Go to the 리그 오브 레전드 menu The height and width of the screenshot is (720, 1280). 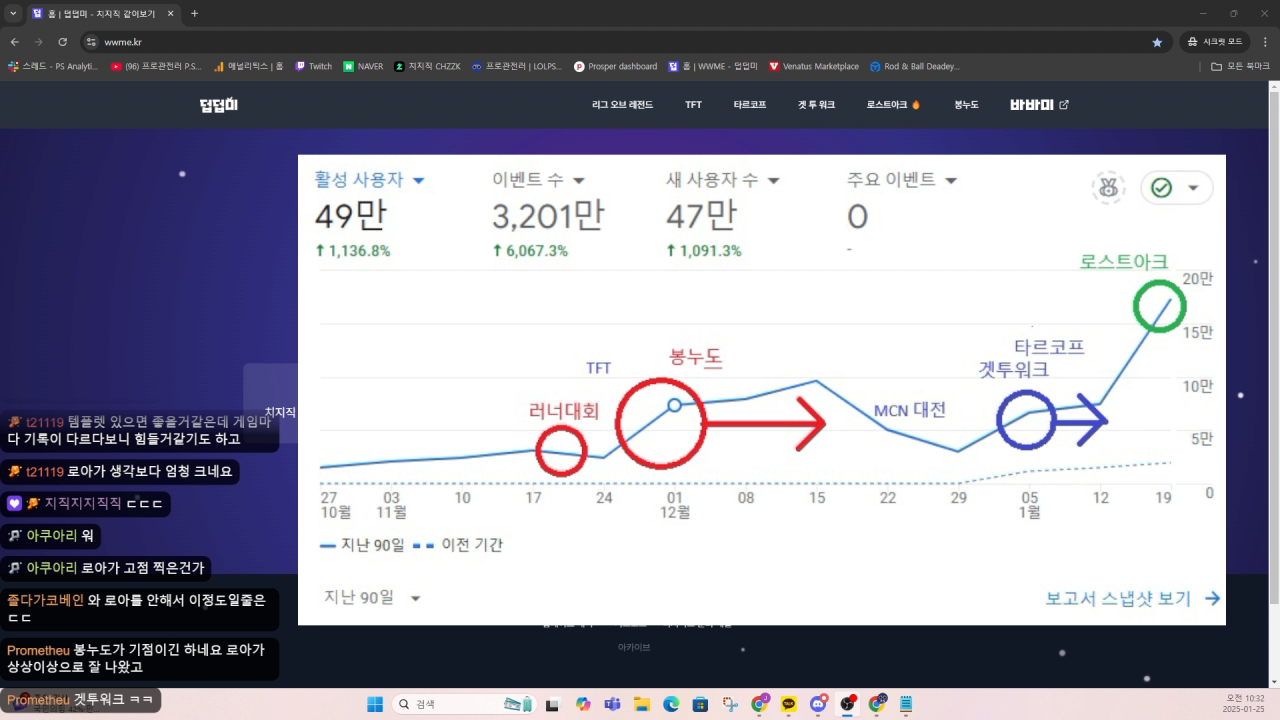pos(622,105)
